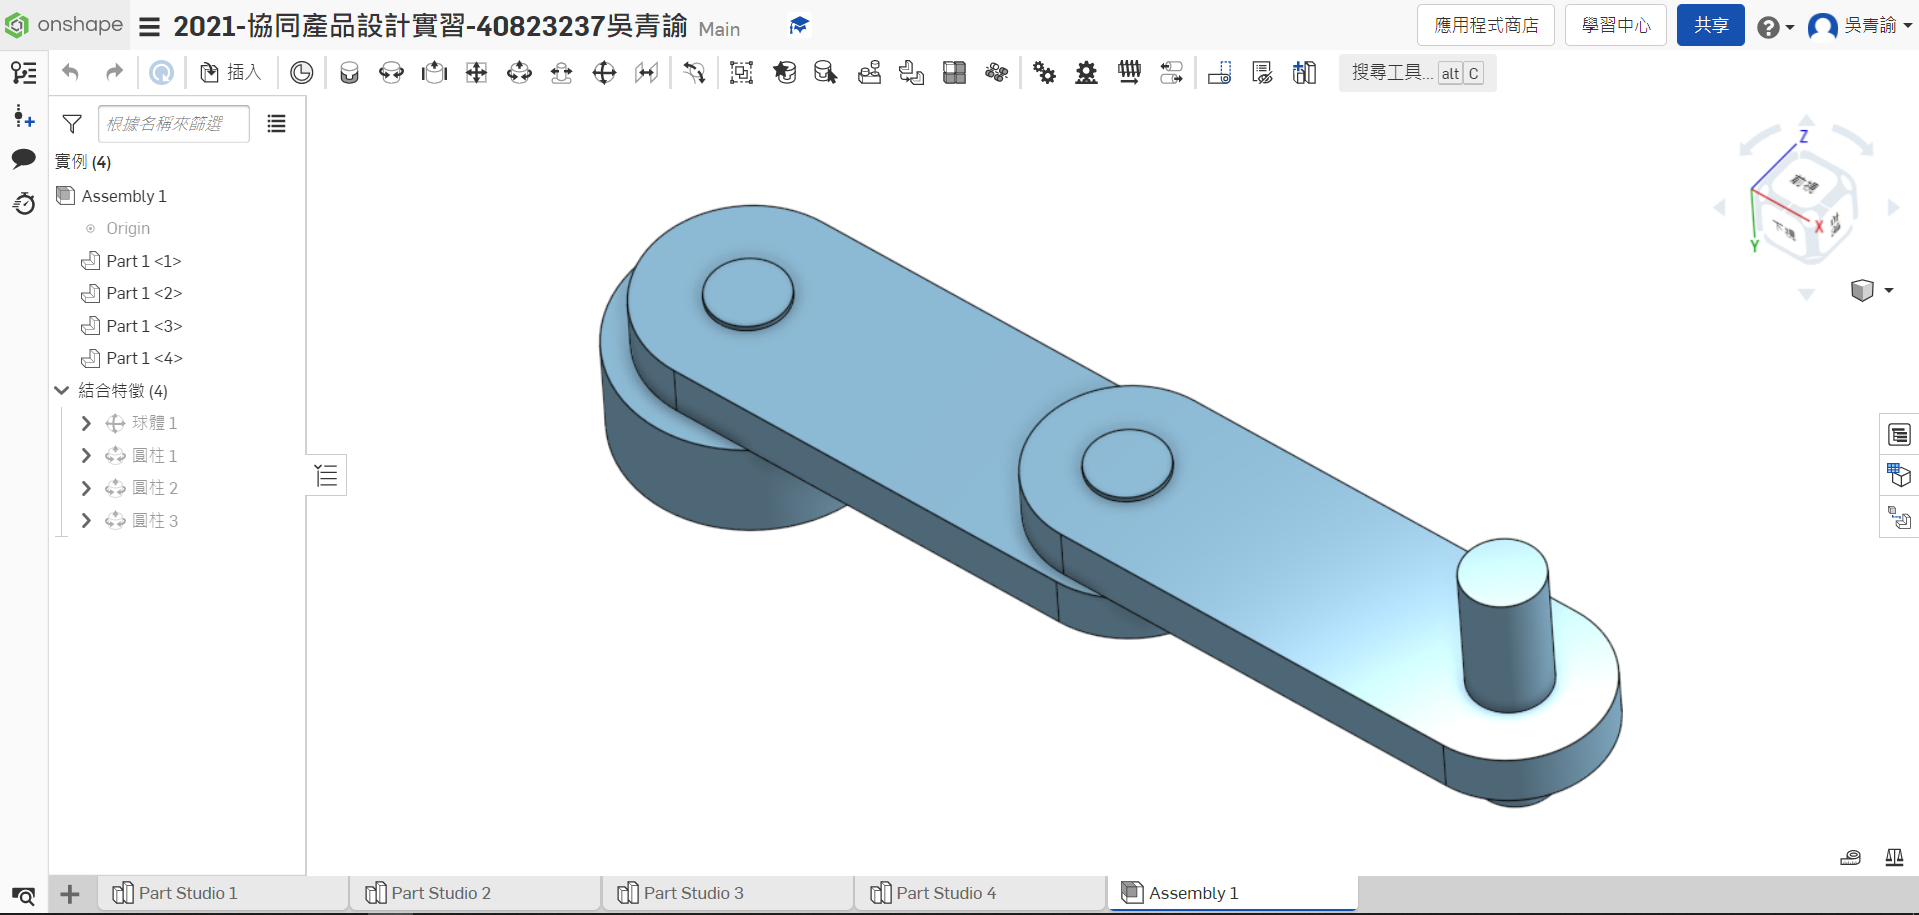The height and width of the screenshot is (915, 1919).
Task: Select the Slider mate tool
Action: pyautogui.click(x=434, y=73)
